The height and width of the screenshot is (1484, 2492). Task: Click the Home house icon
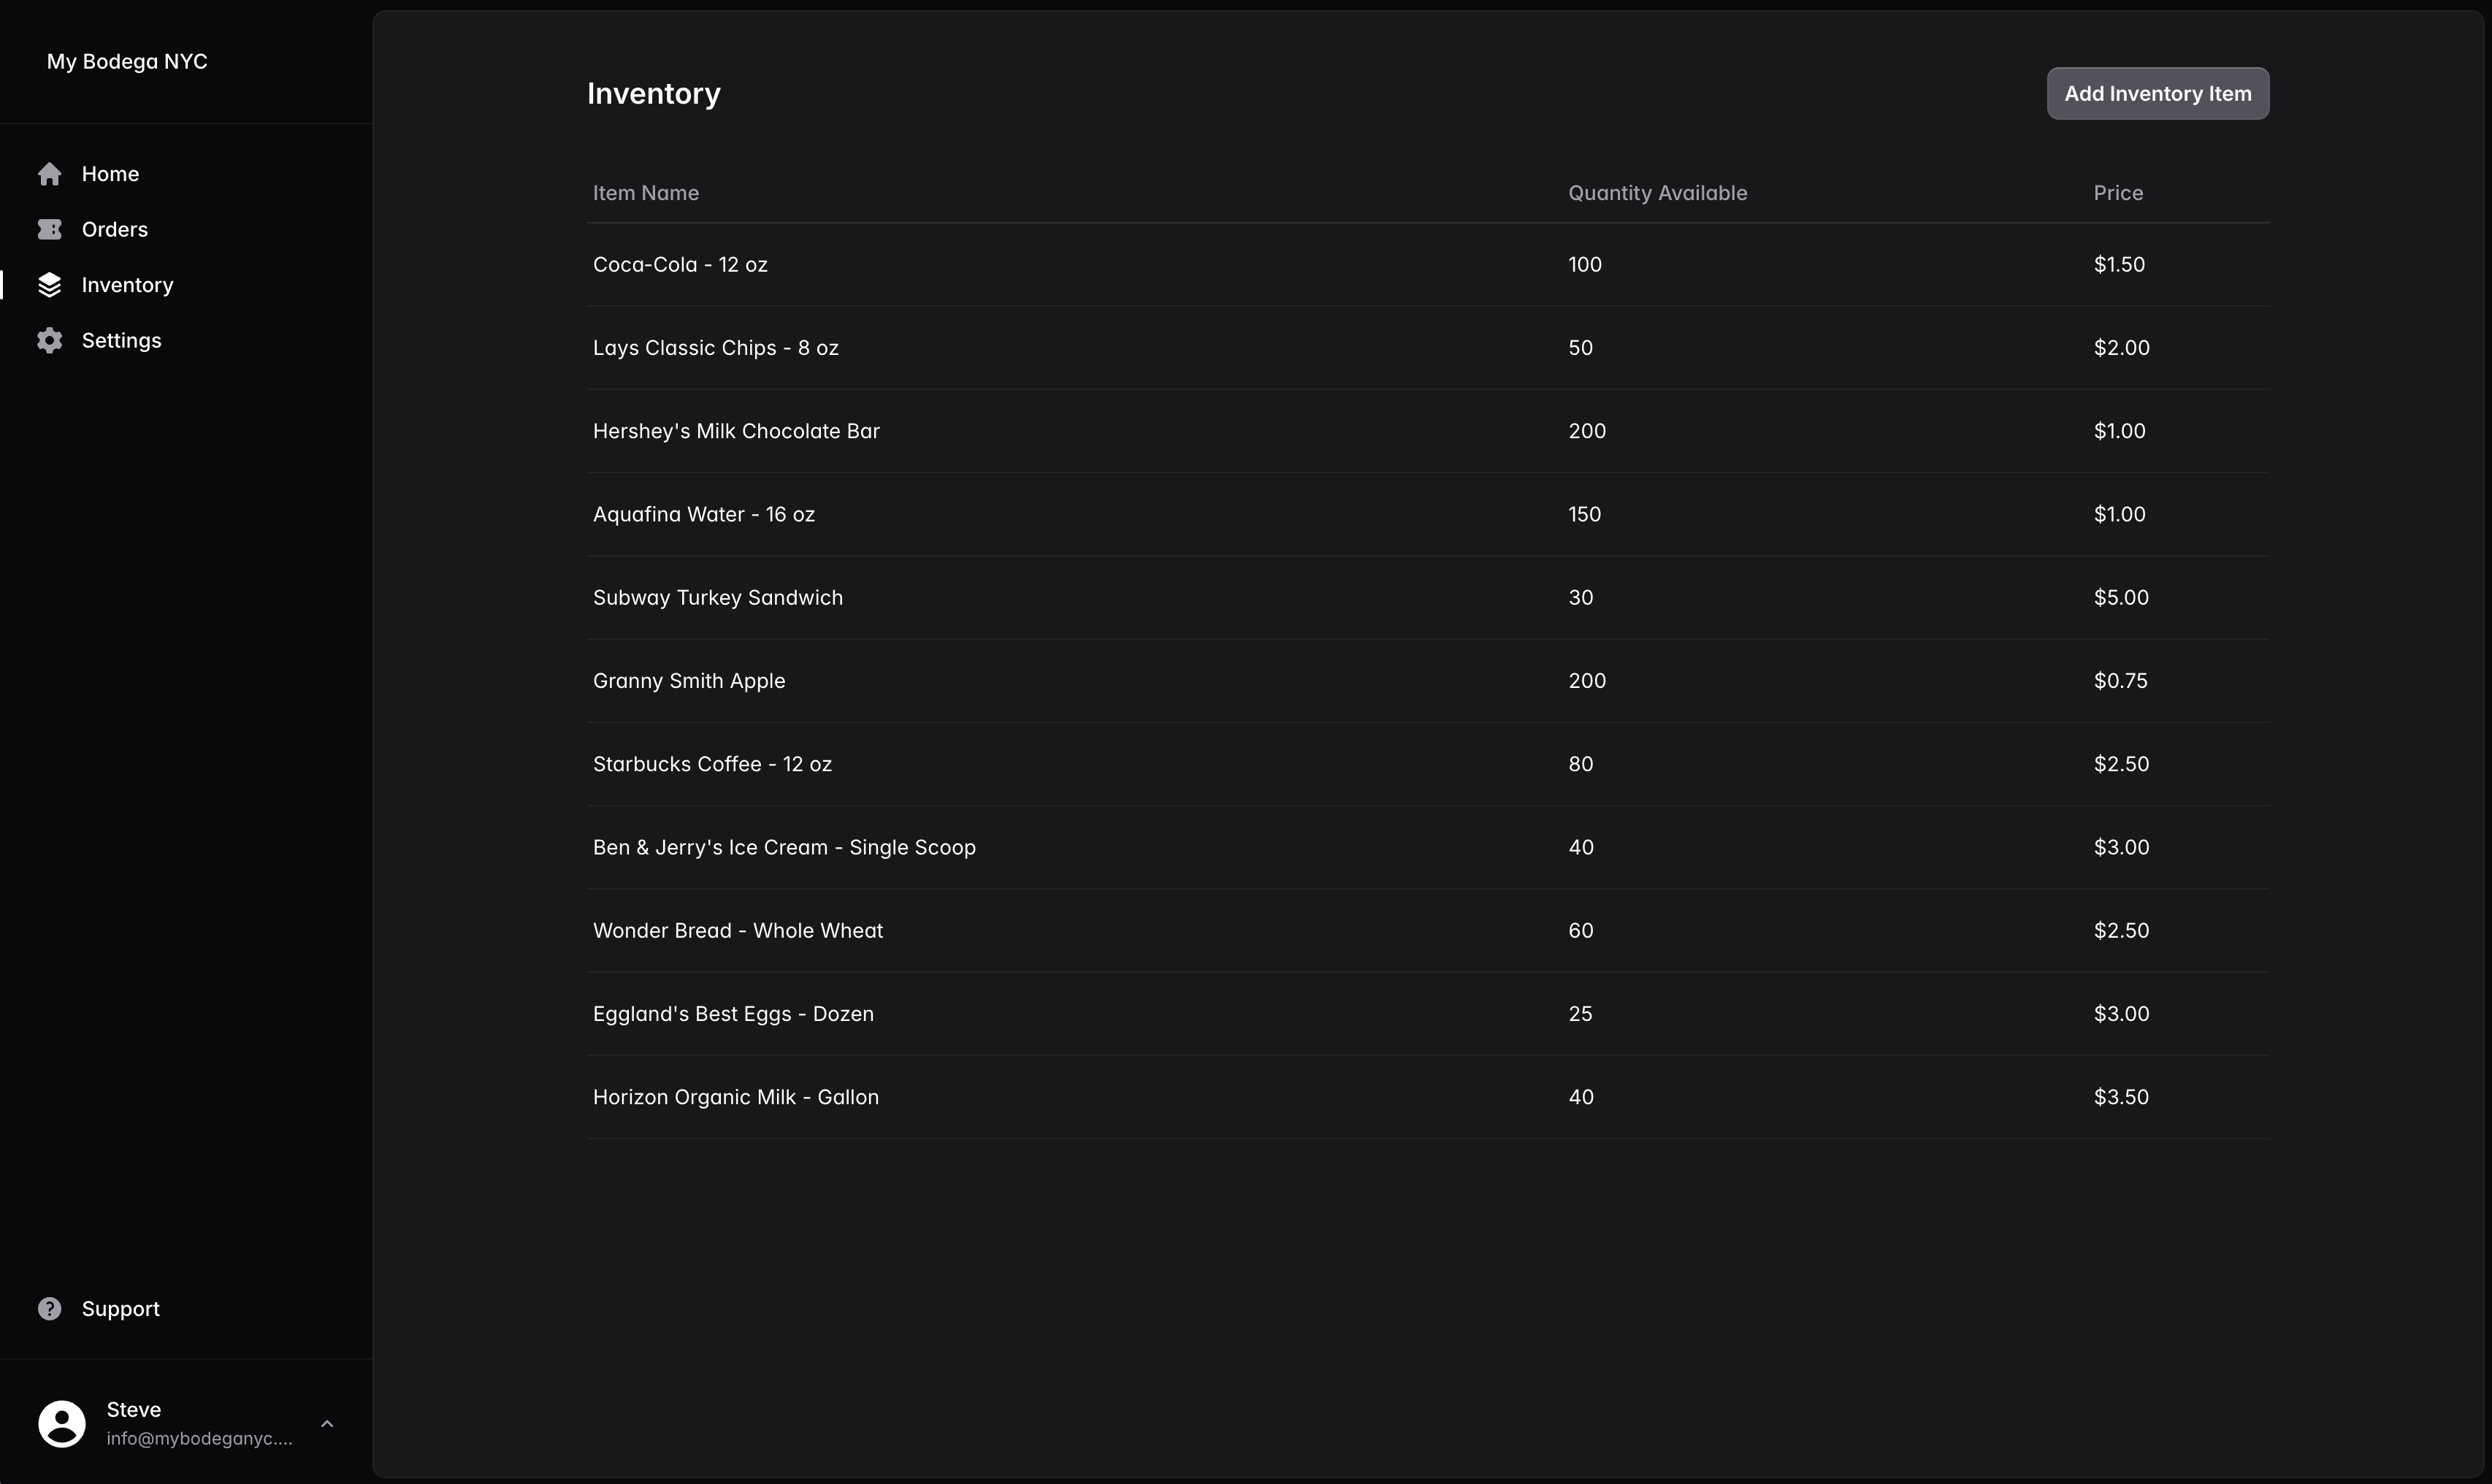(x=50, y=174)
